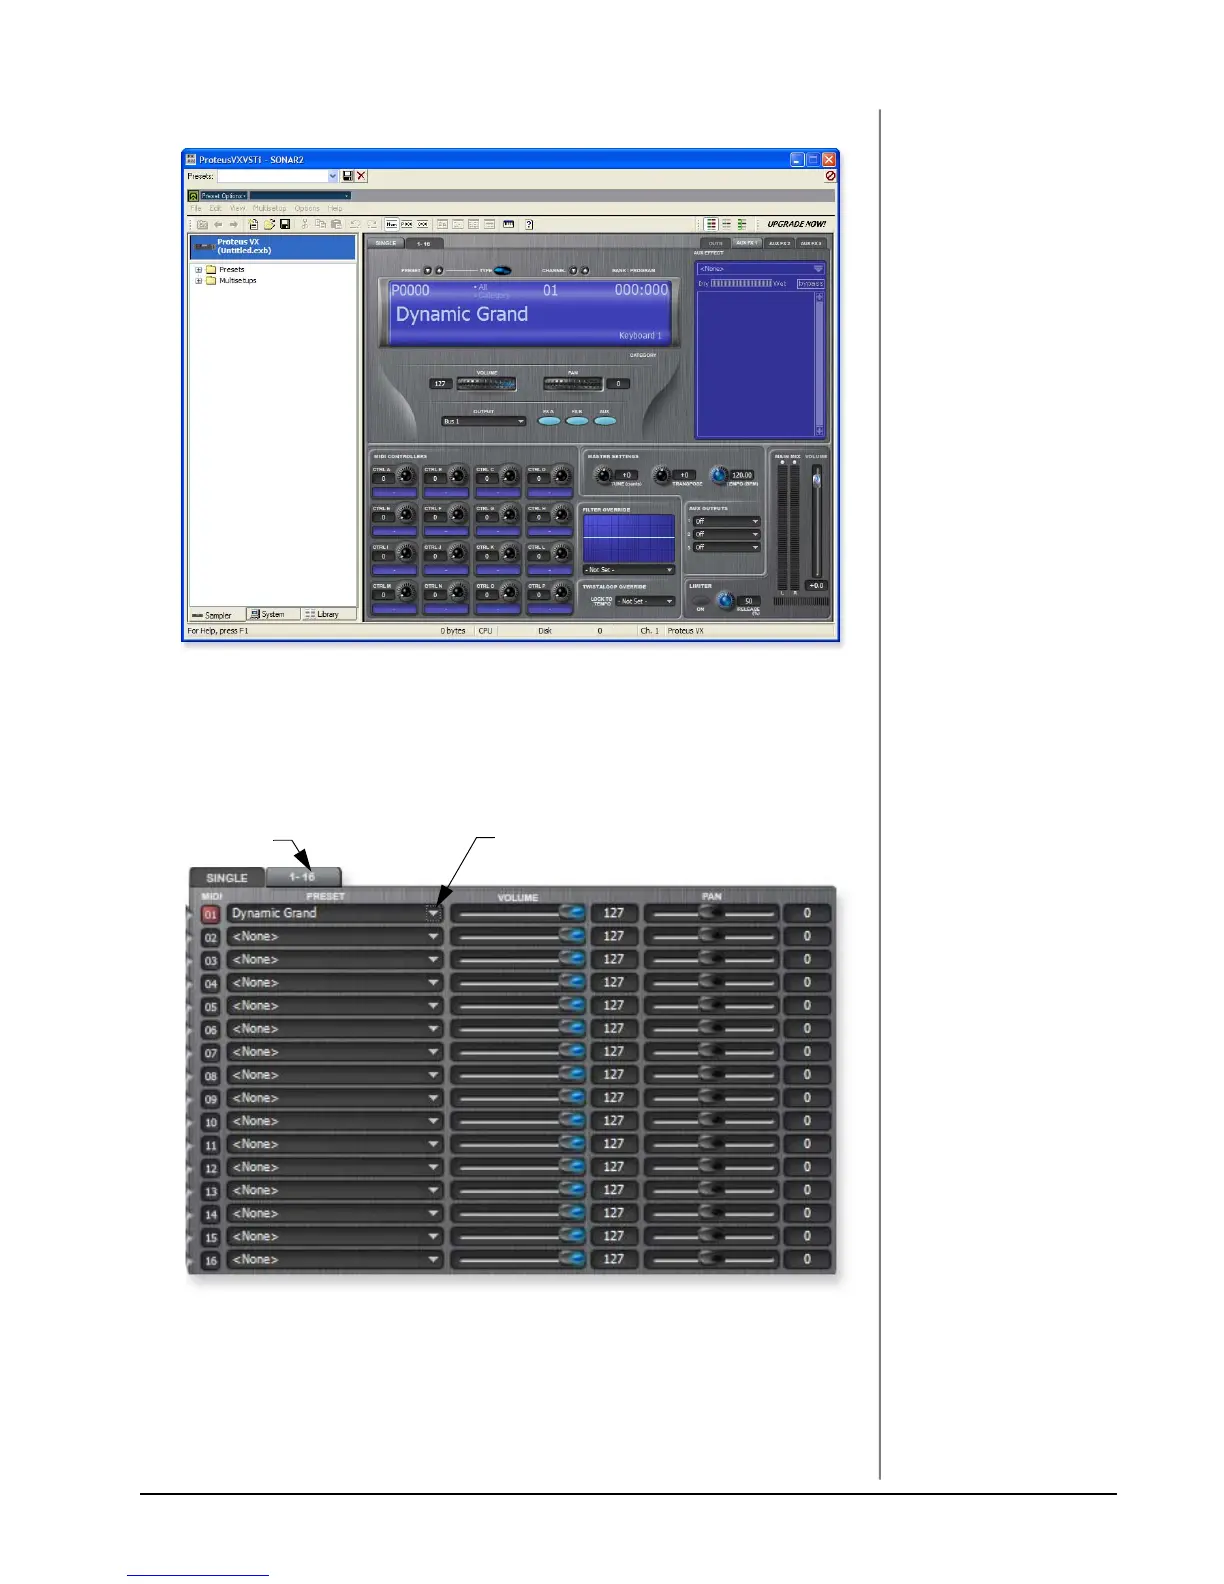
Task: Delete host preset with the red X icon
Action: click(x=361, y=176)
